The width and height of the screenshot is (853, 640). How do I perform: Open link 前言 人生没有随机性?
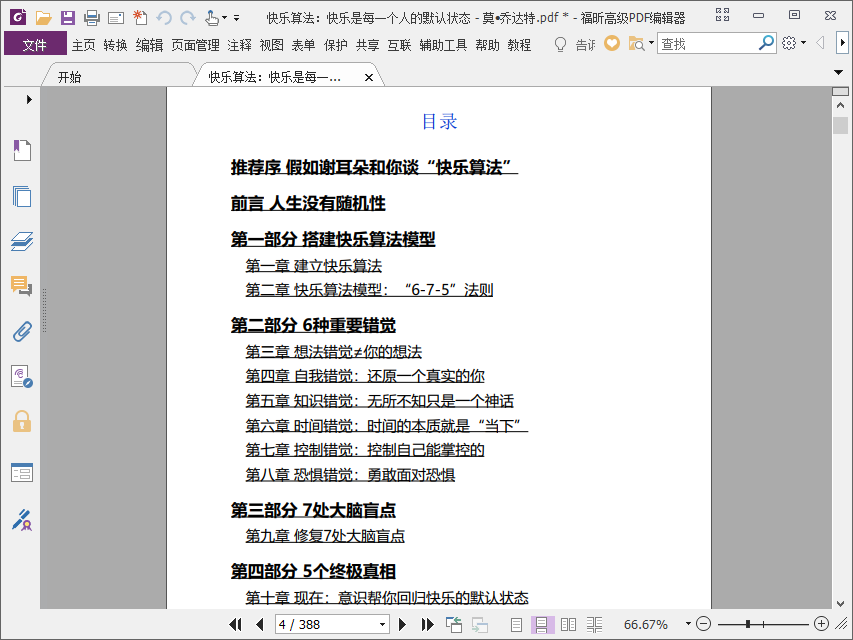[x=308, y=203]
